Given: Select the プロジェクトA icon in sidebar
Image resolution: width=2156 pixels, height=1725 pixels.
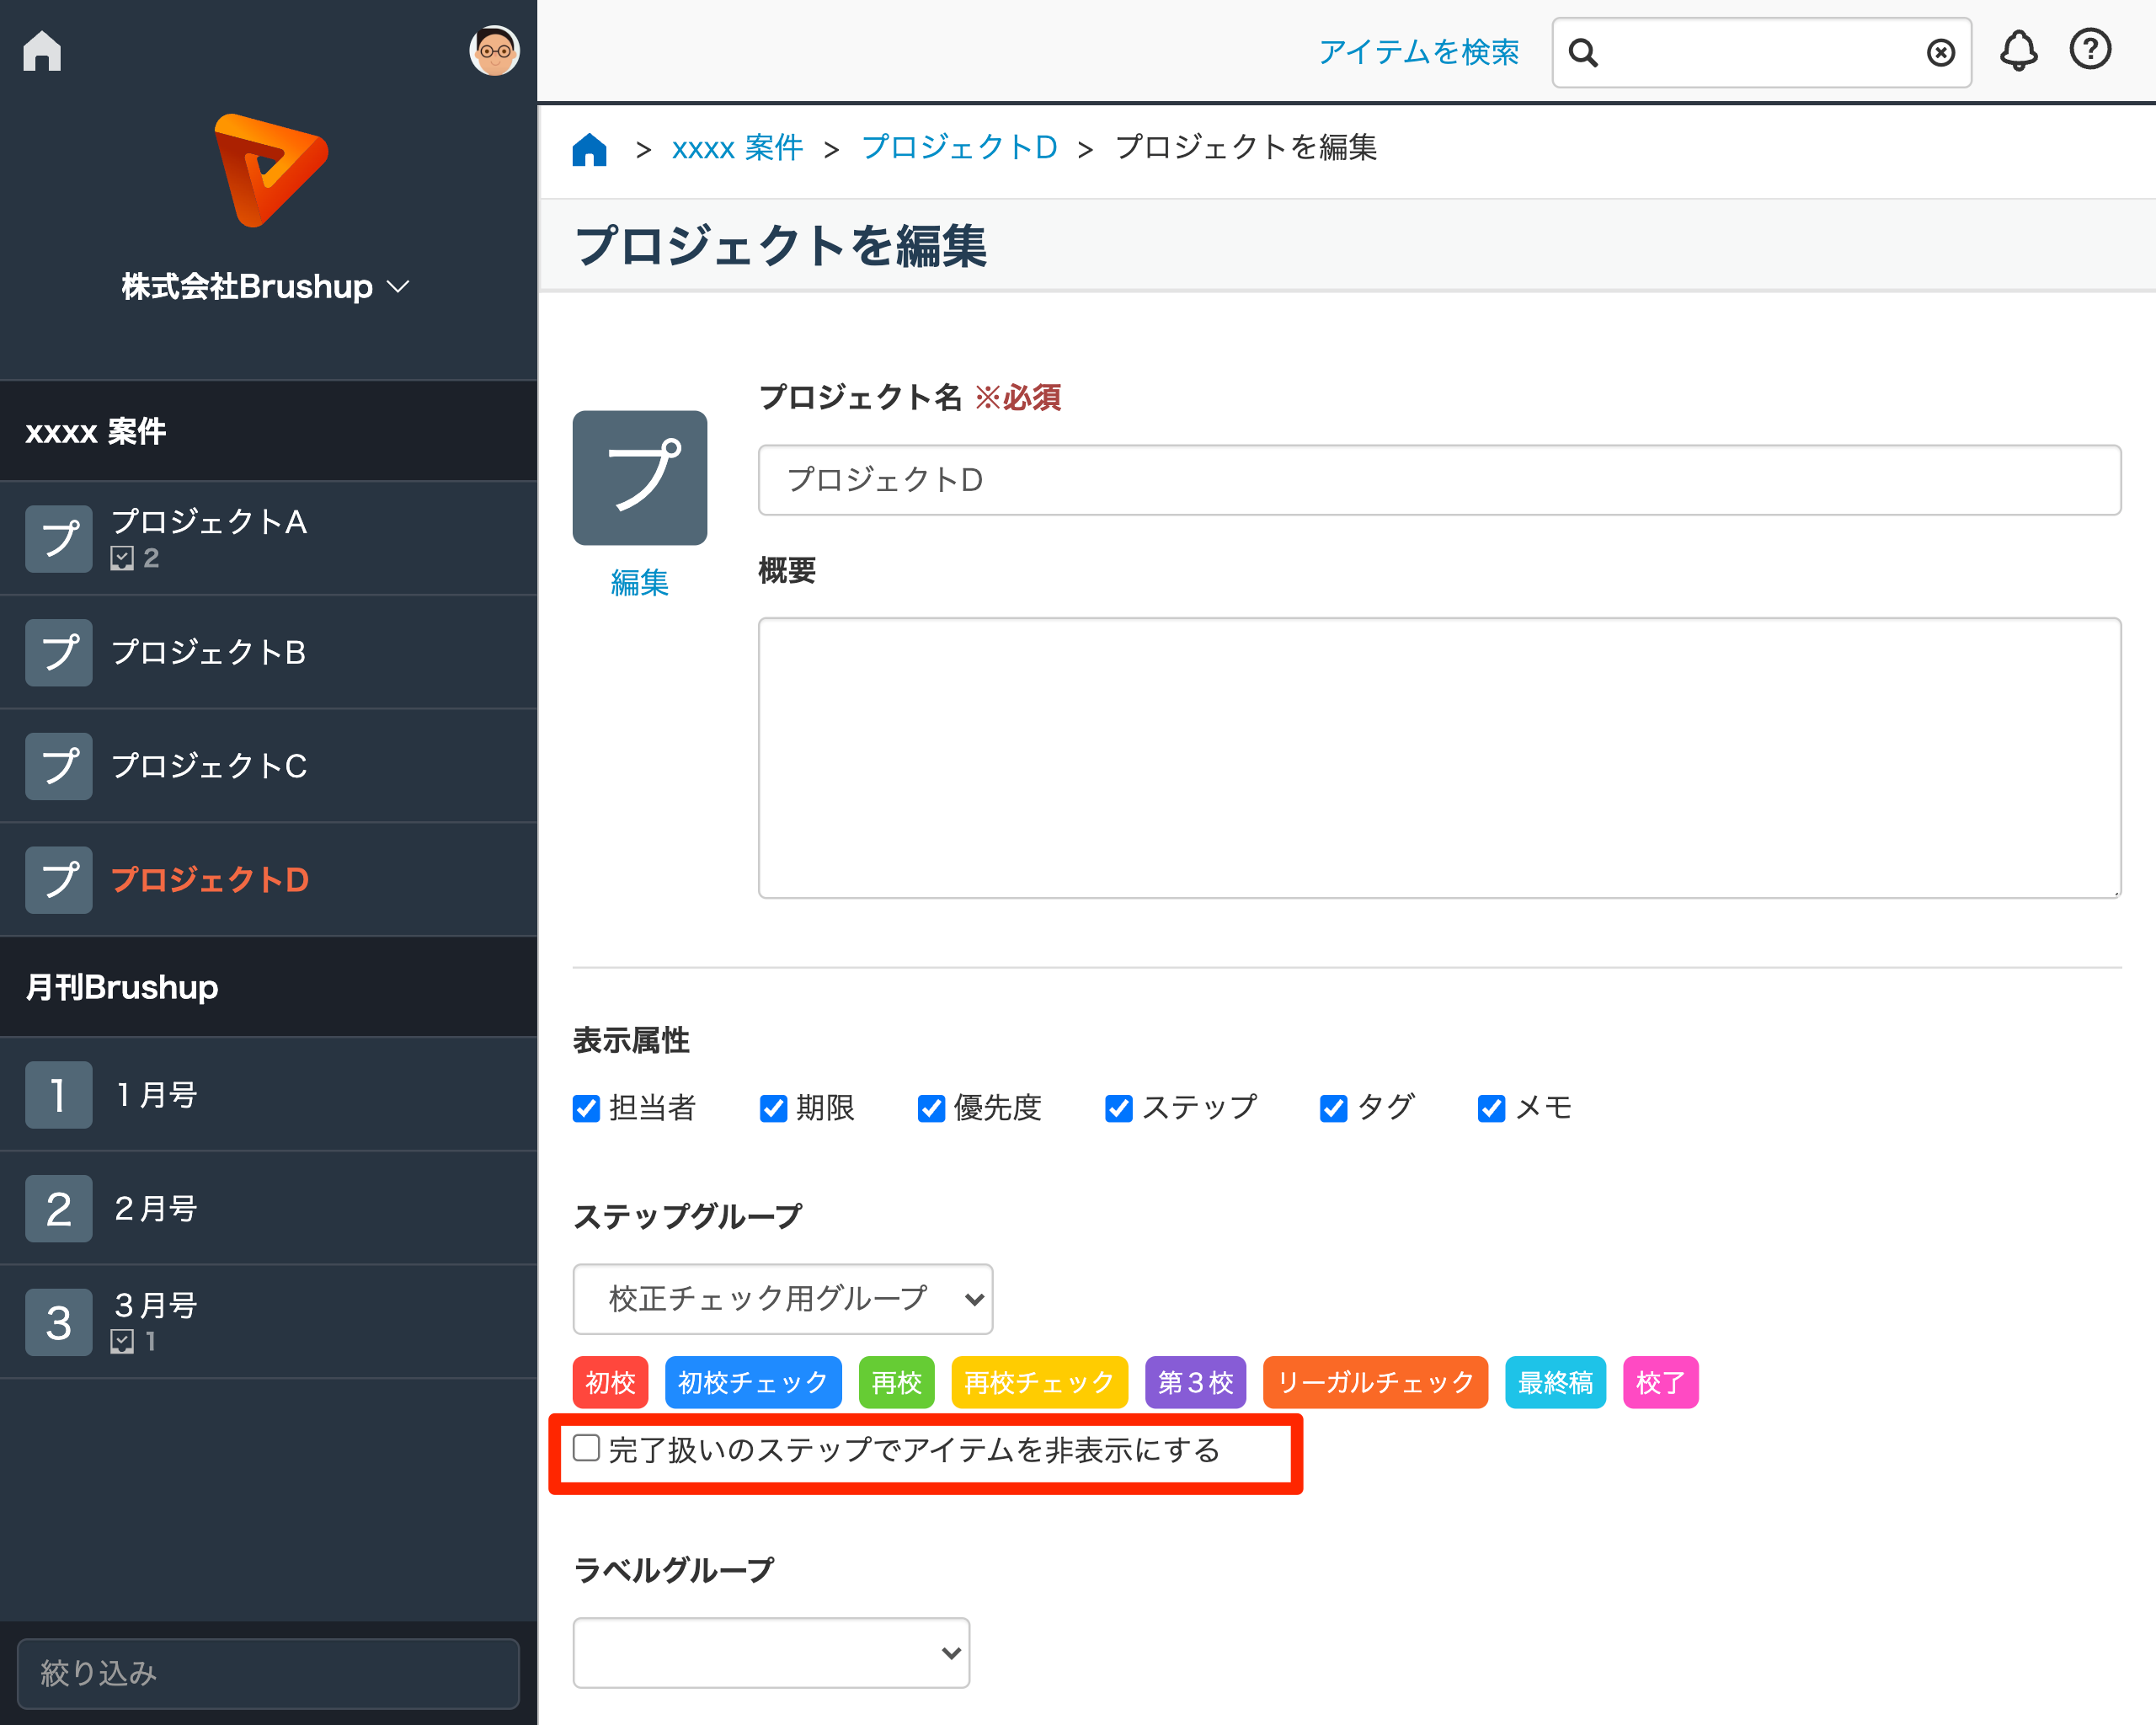Looking at the screenshot, I should tap(58, 538).
